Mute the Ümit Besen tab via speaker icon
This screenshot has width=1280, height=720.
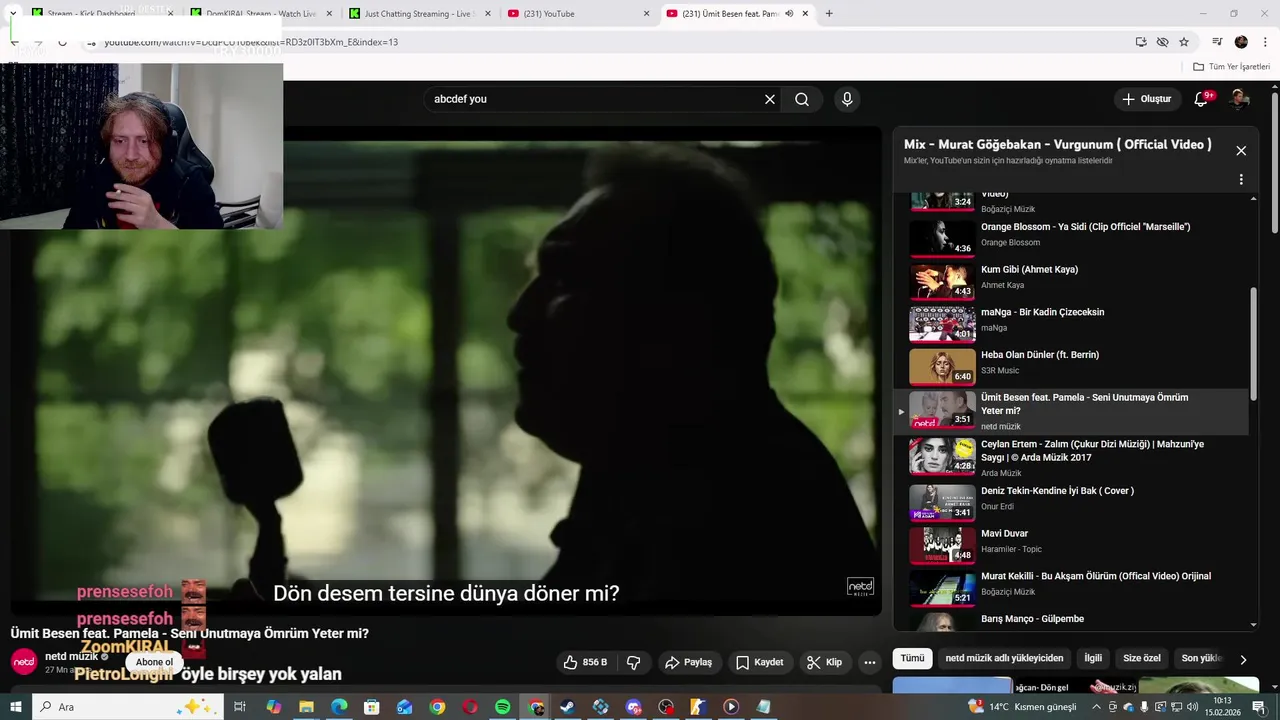[789, 14]
